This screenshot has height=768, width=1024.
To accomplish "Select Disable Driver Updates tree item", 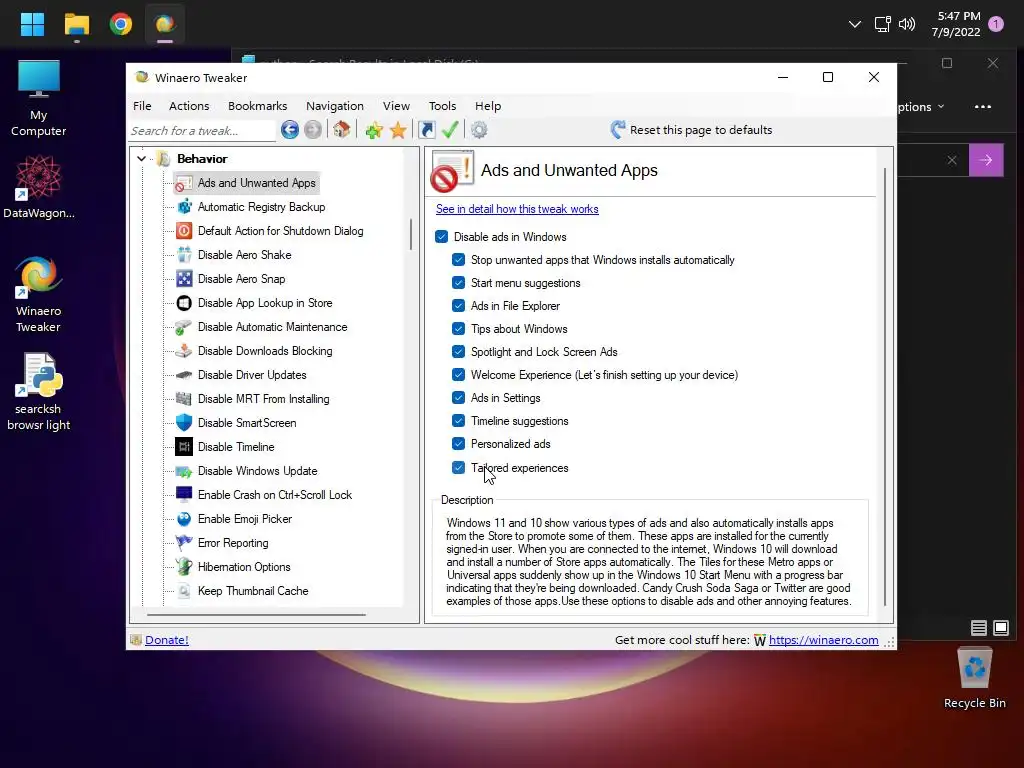I will [x=252, y=375].
